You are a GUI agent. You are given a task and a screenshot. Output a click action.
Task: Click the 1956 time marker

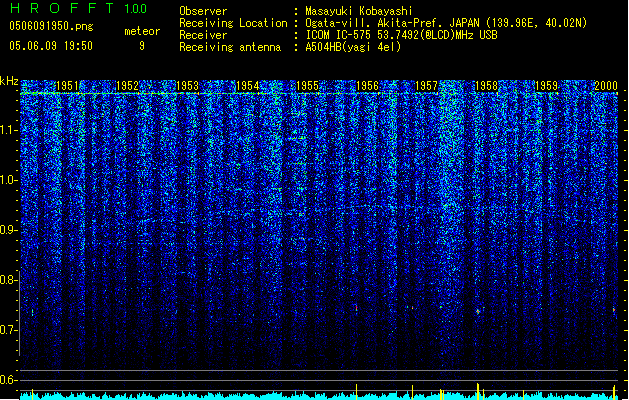pos(367,86)
